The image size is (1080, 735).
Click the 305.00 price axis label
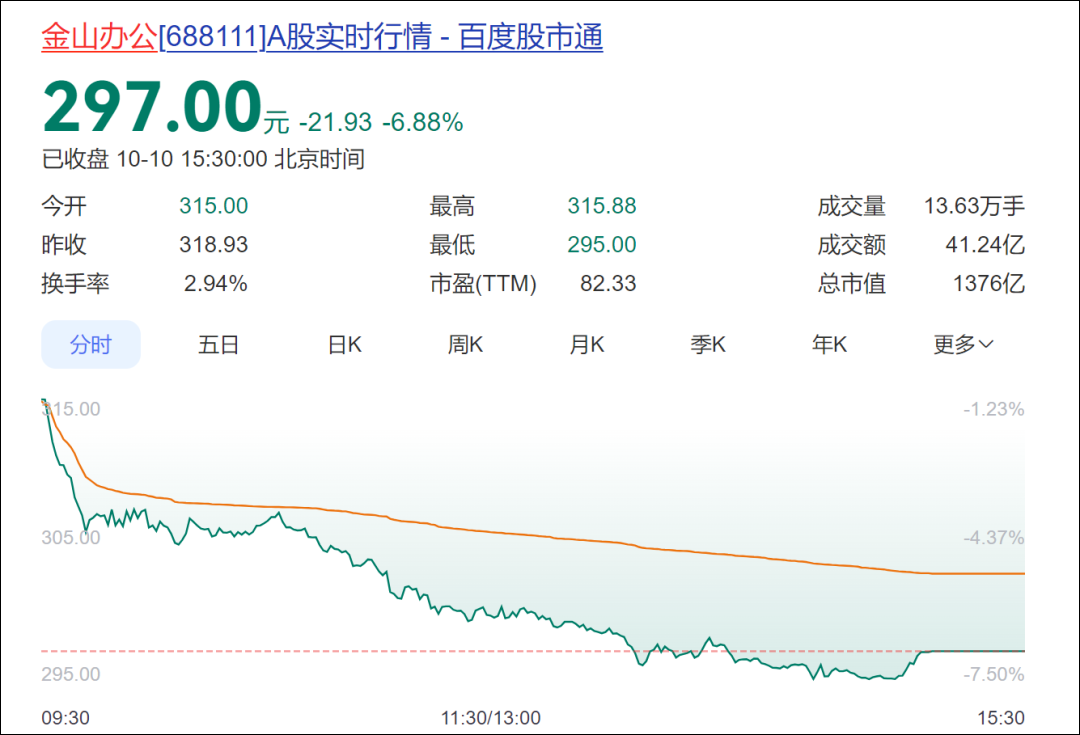[71, 537]
